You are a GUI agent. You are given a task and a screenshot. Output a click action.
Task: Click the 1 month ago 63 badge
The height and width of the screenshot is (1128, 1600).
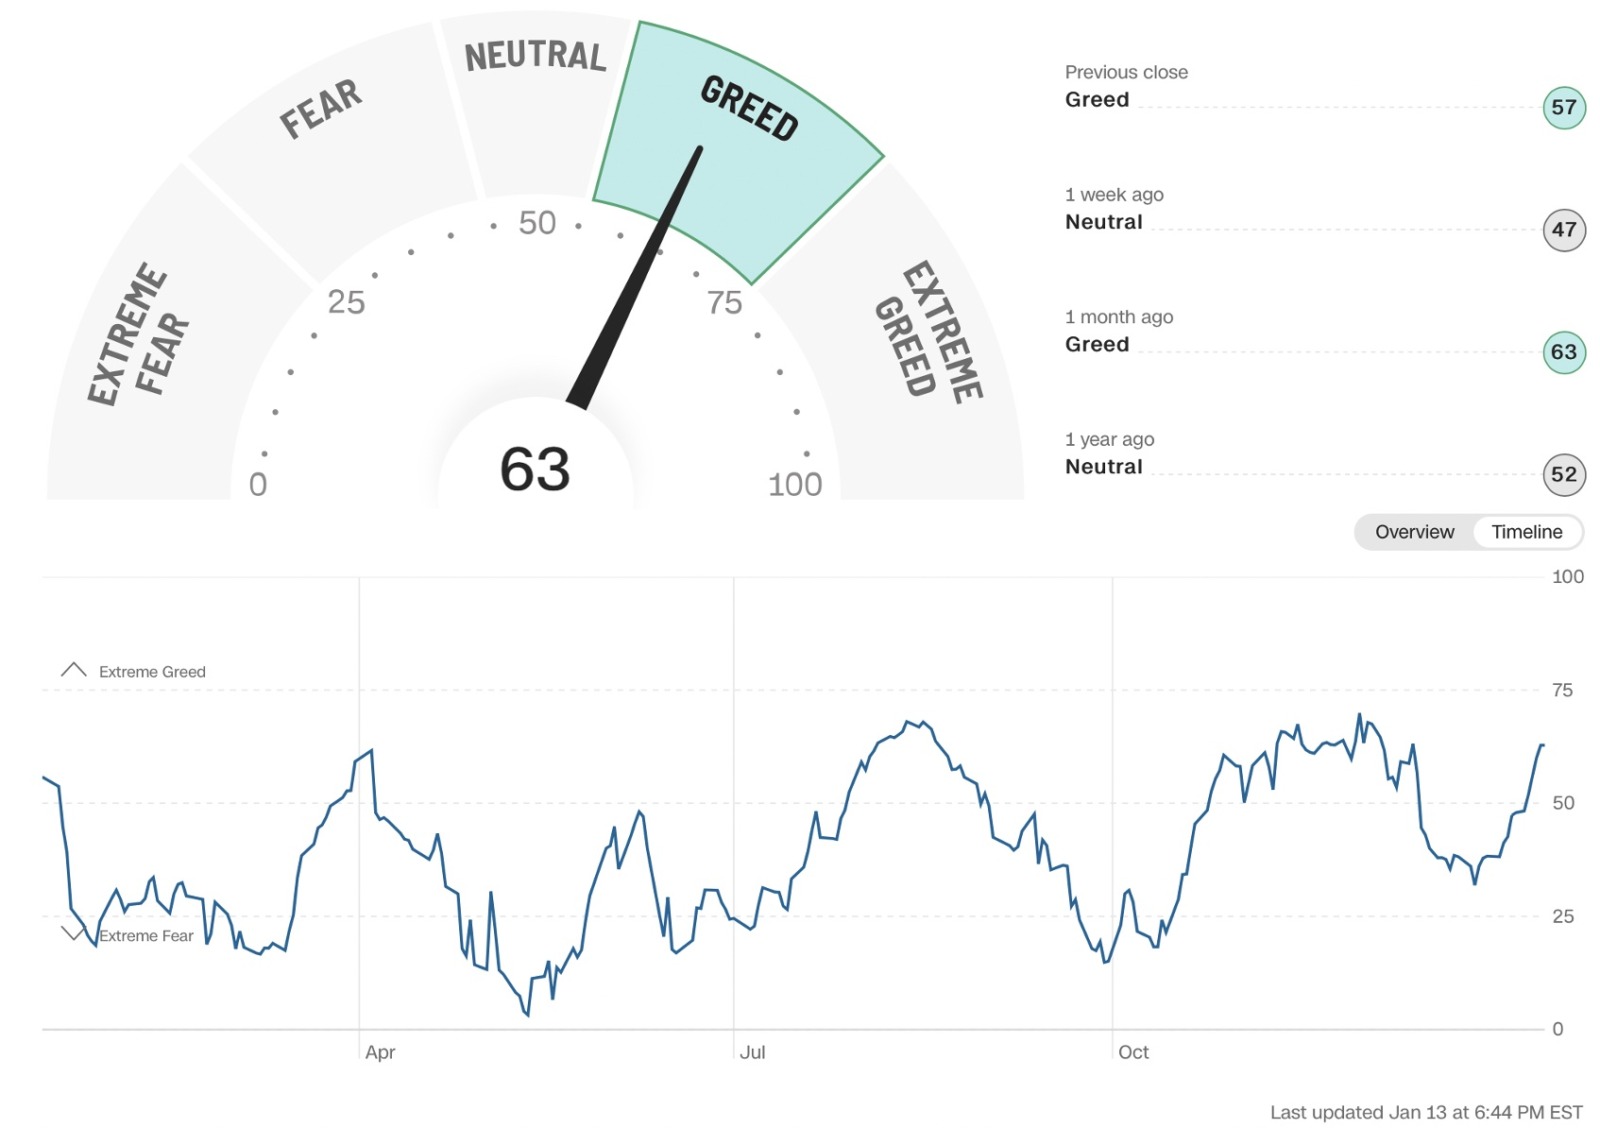(1564, 352)
